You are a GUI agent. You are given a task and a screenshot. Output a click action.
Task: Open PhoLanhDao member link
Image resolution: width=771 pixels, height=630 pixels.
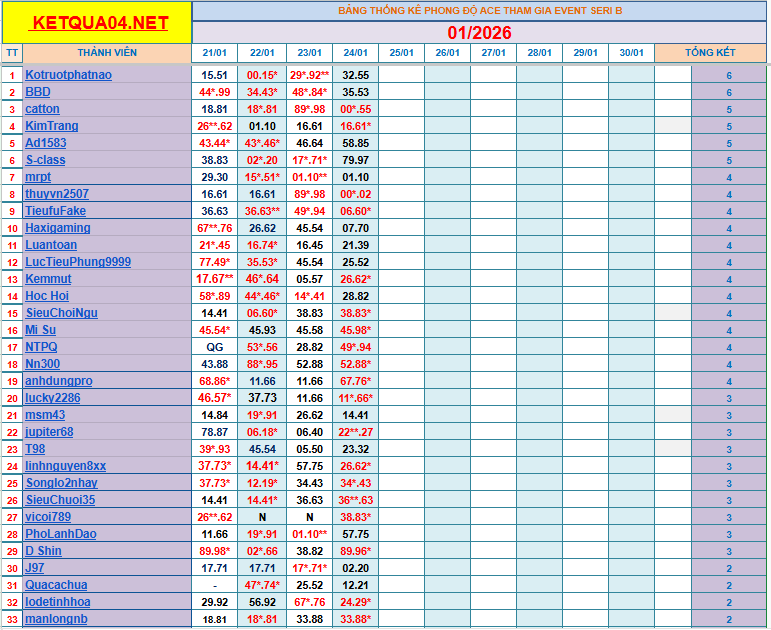click(61, 534)
